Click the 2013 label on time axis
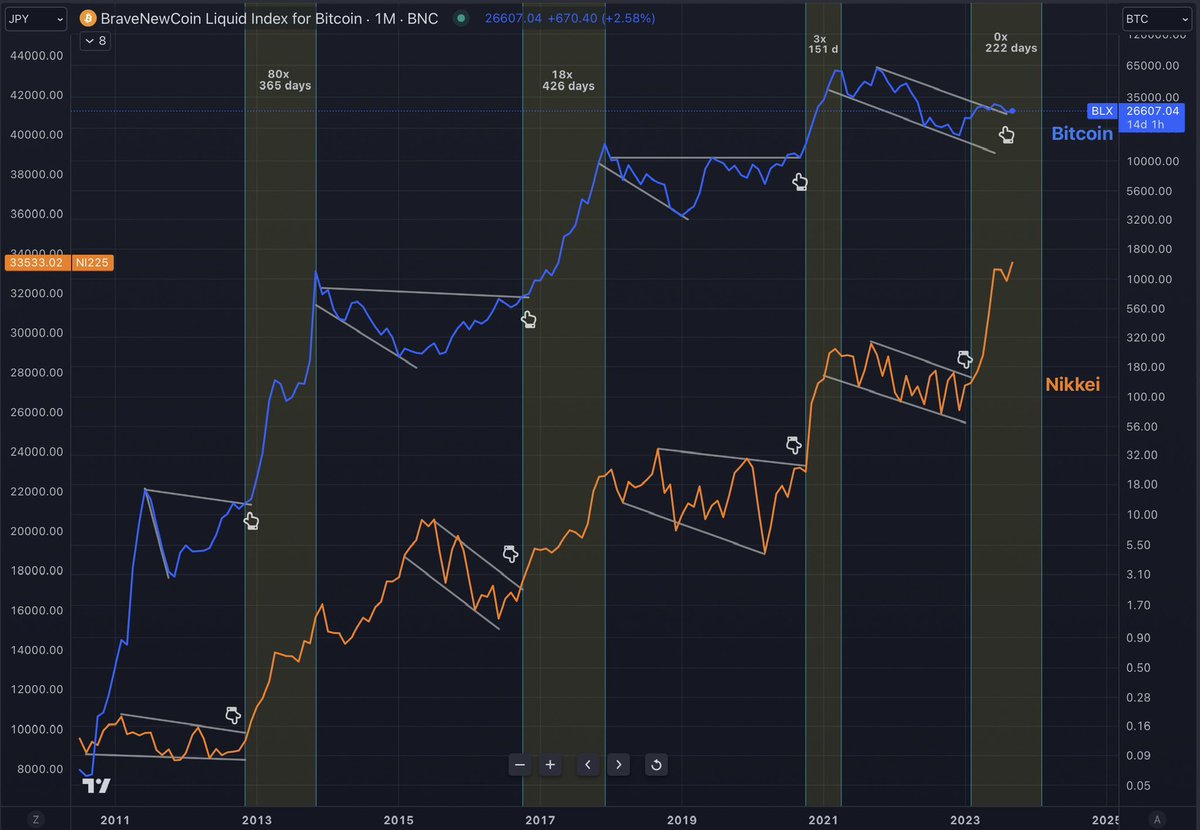 [257, 819]
